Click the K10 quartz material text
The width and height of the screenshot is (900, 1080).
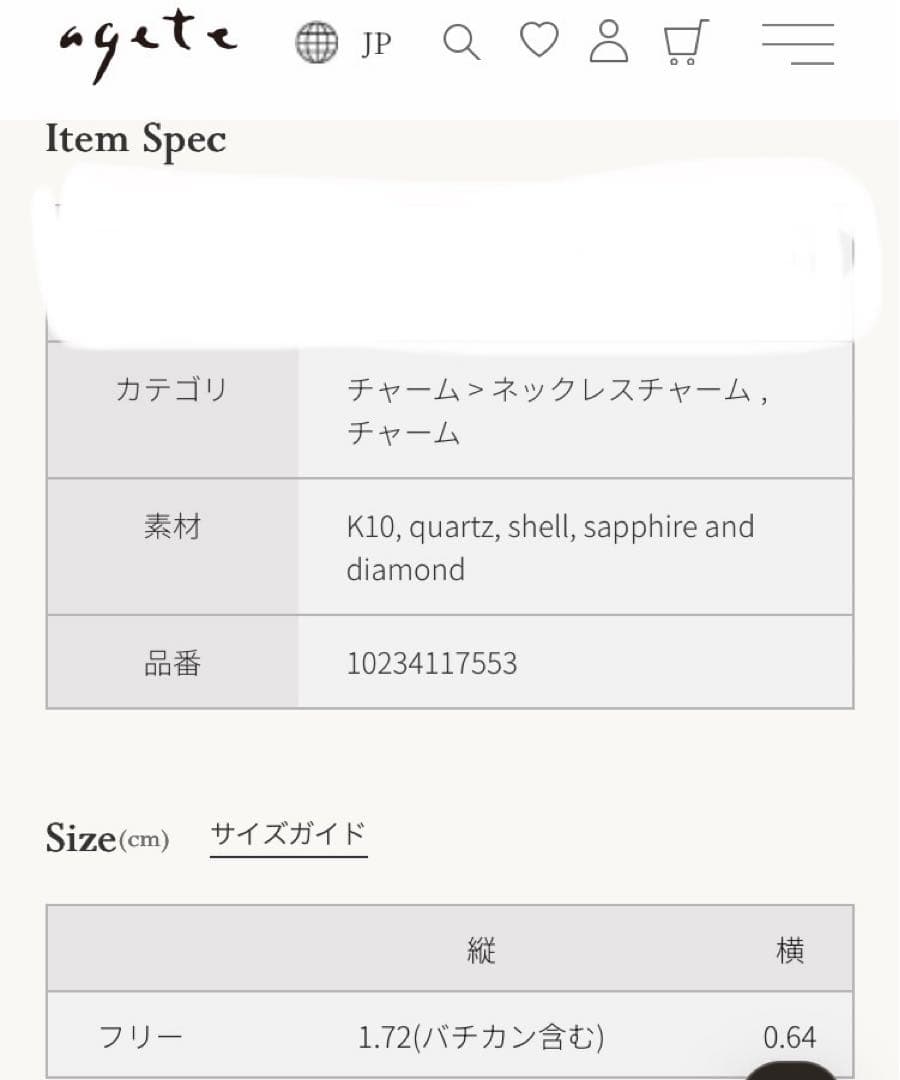coord(549,527)
